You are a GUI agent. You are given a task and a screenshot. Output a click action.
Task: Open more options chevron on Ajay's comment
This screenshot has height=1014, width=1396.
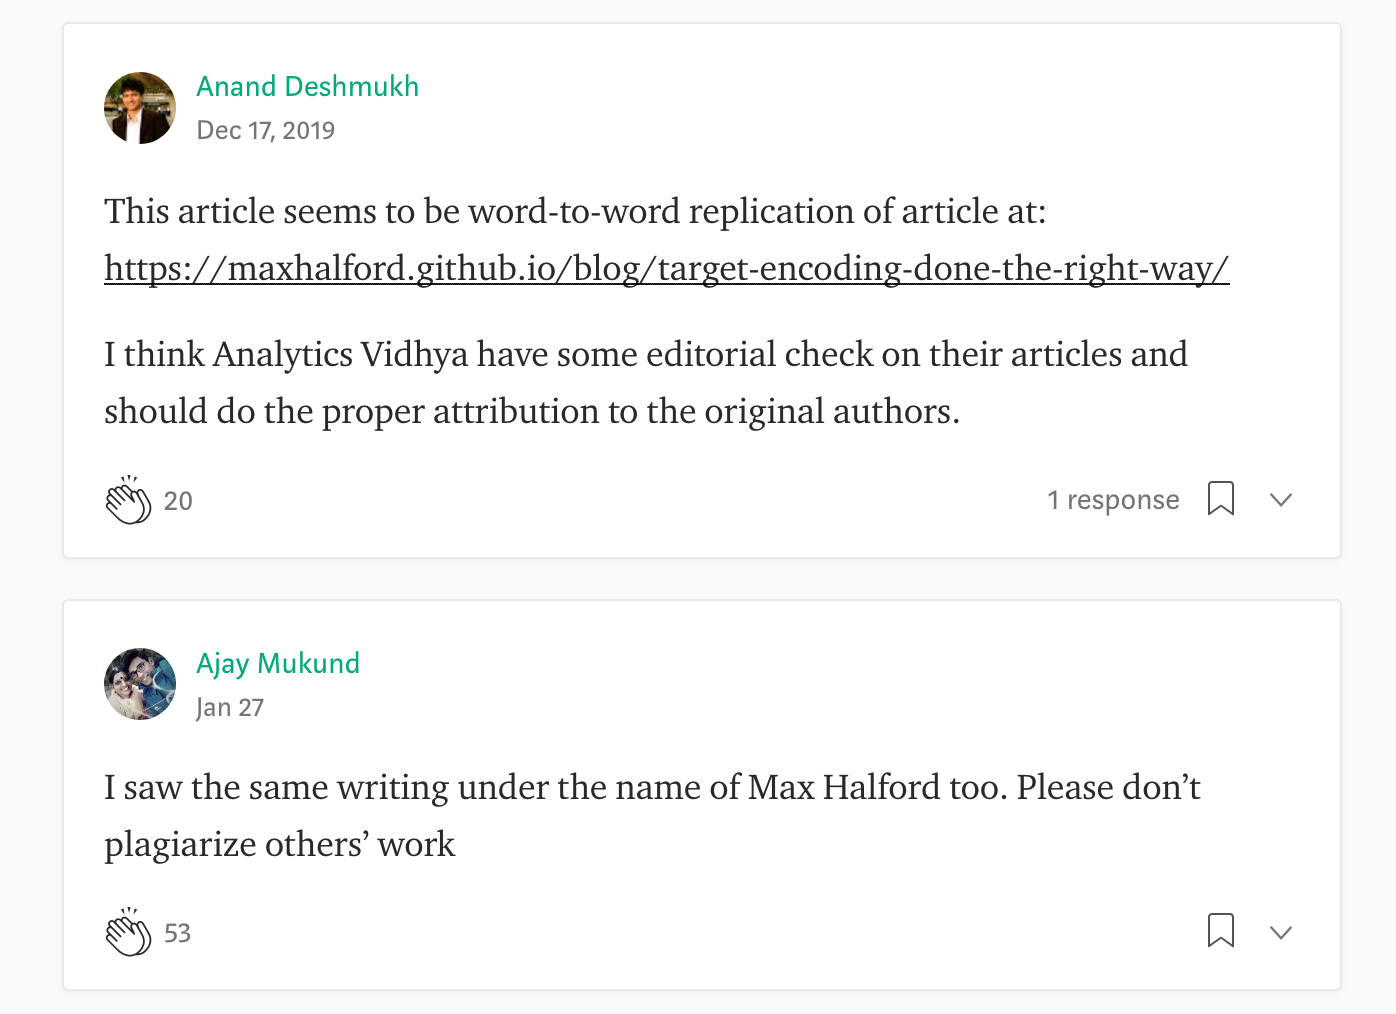[x=1281, y=932]
